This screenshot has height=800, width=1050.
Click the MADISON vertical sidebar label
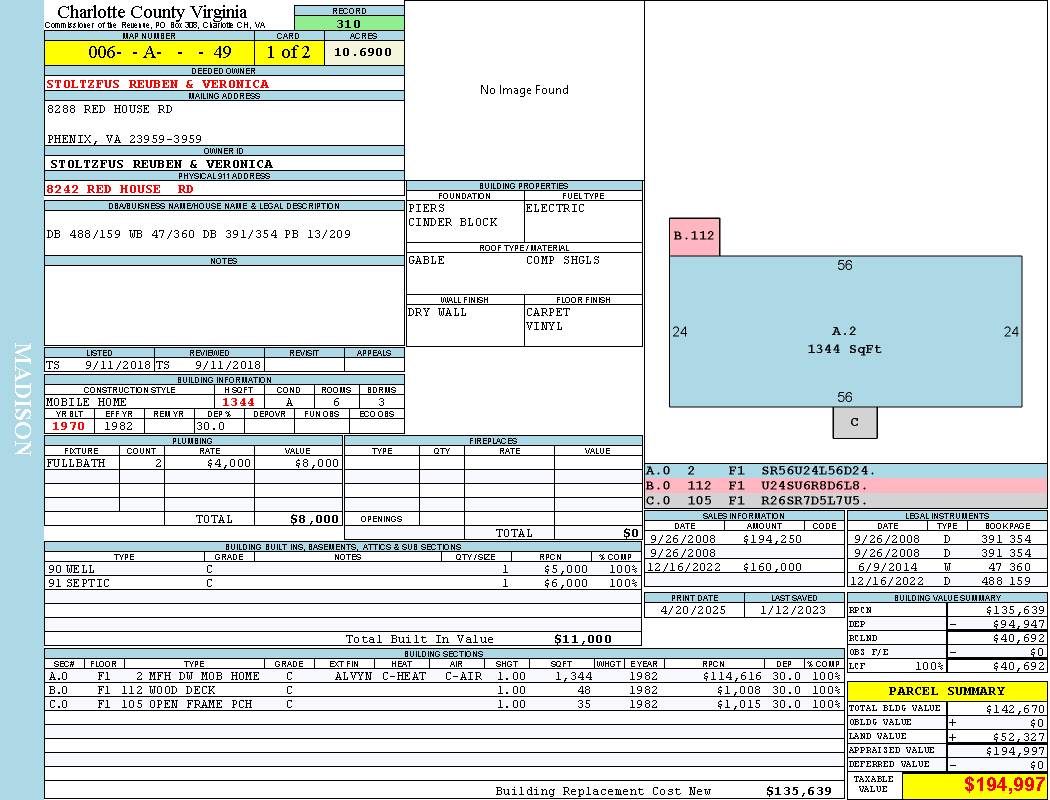click(22, 400)
